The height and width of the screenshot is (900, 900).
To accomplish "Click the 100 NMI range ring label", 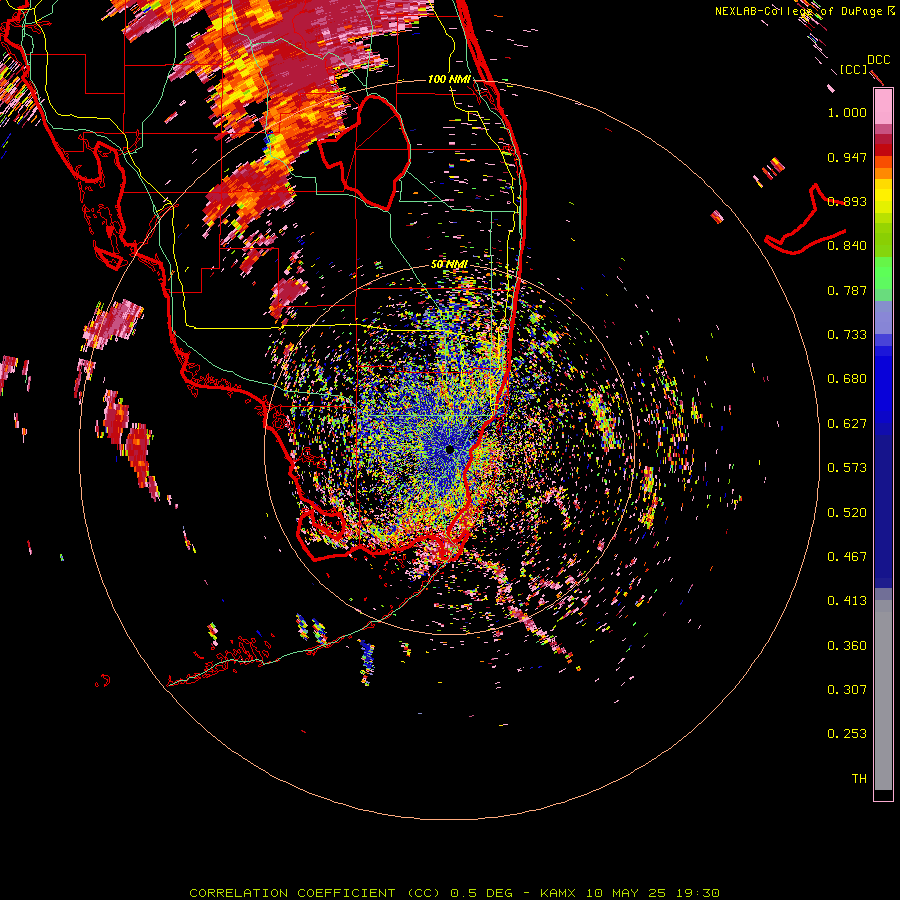I will (449, 79).
